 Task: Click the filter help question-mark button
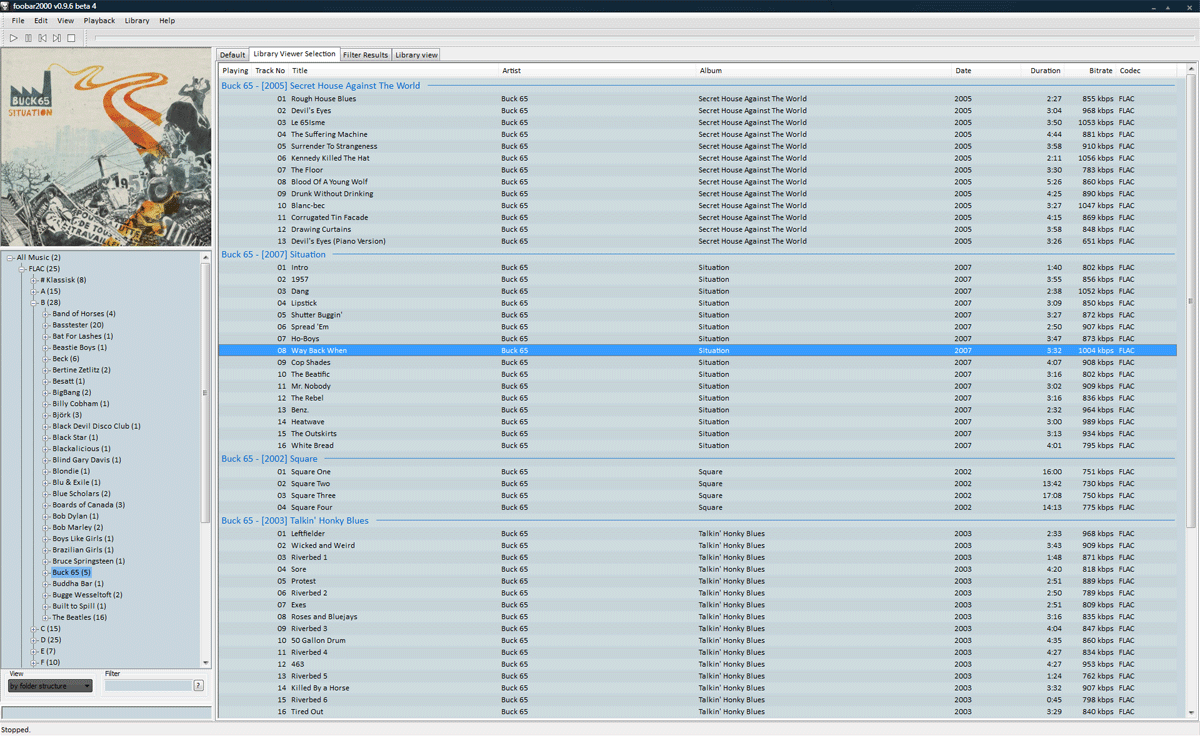(198, 686)
